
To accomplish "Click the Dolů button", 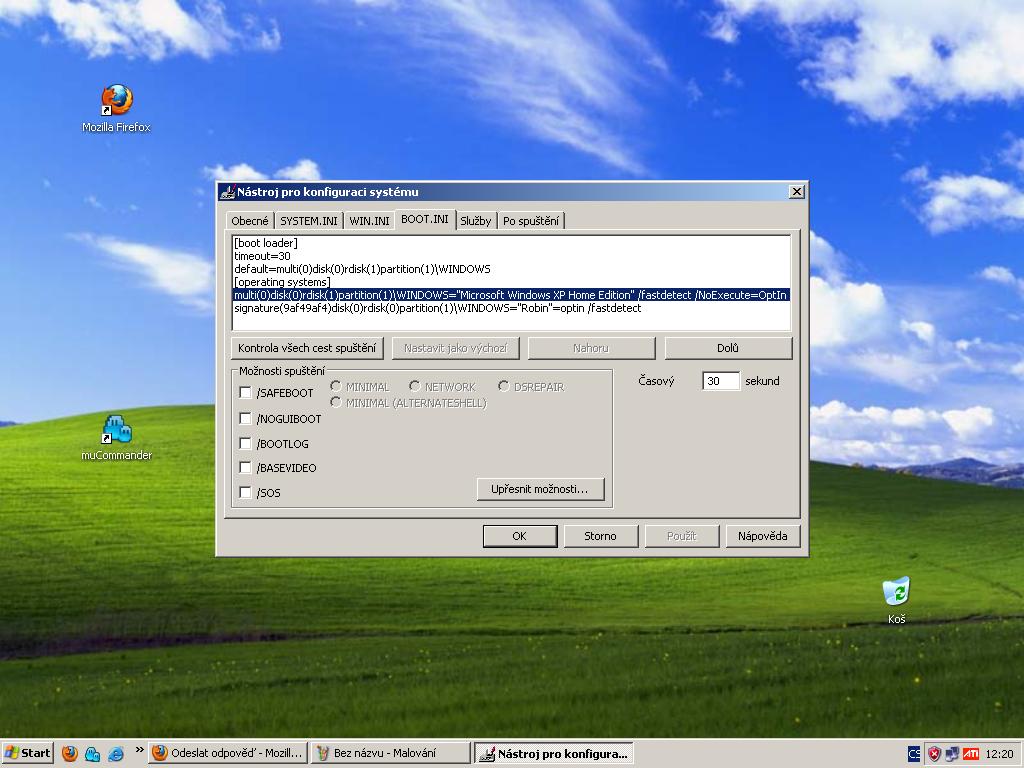I will pos(728,348).
